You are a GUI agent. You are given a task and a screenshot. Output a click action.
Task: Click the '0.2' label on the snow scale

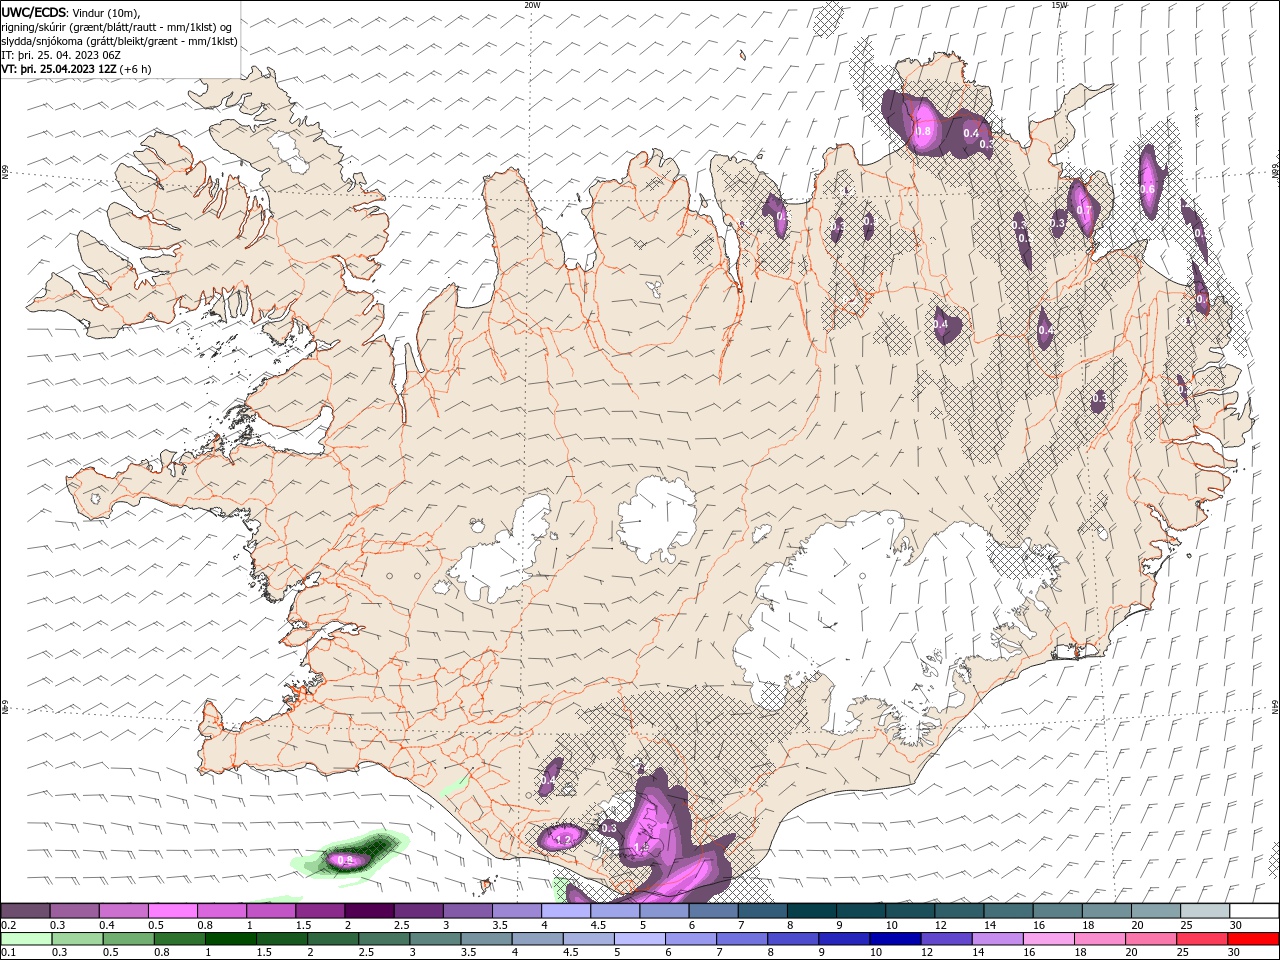pos(8,925)
